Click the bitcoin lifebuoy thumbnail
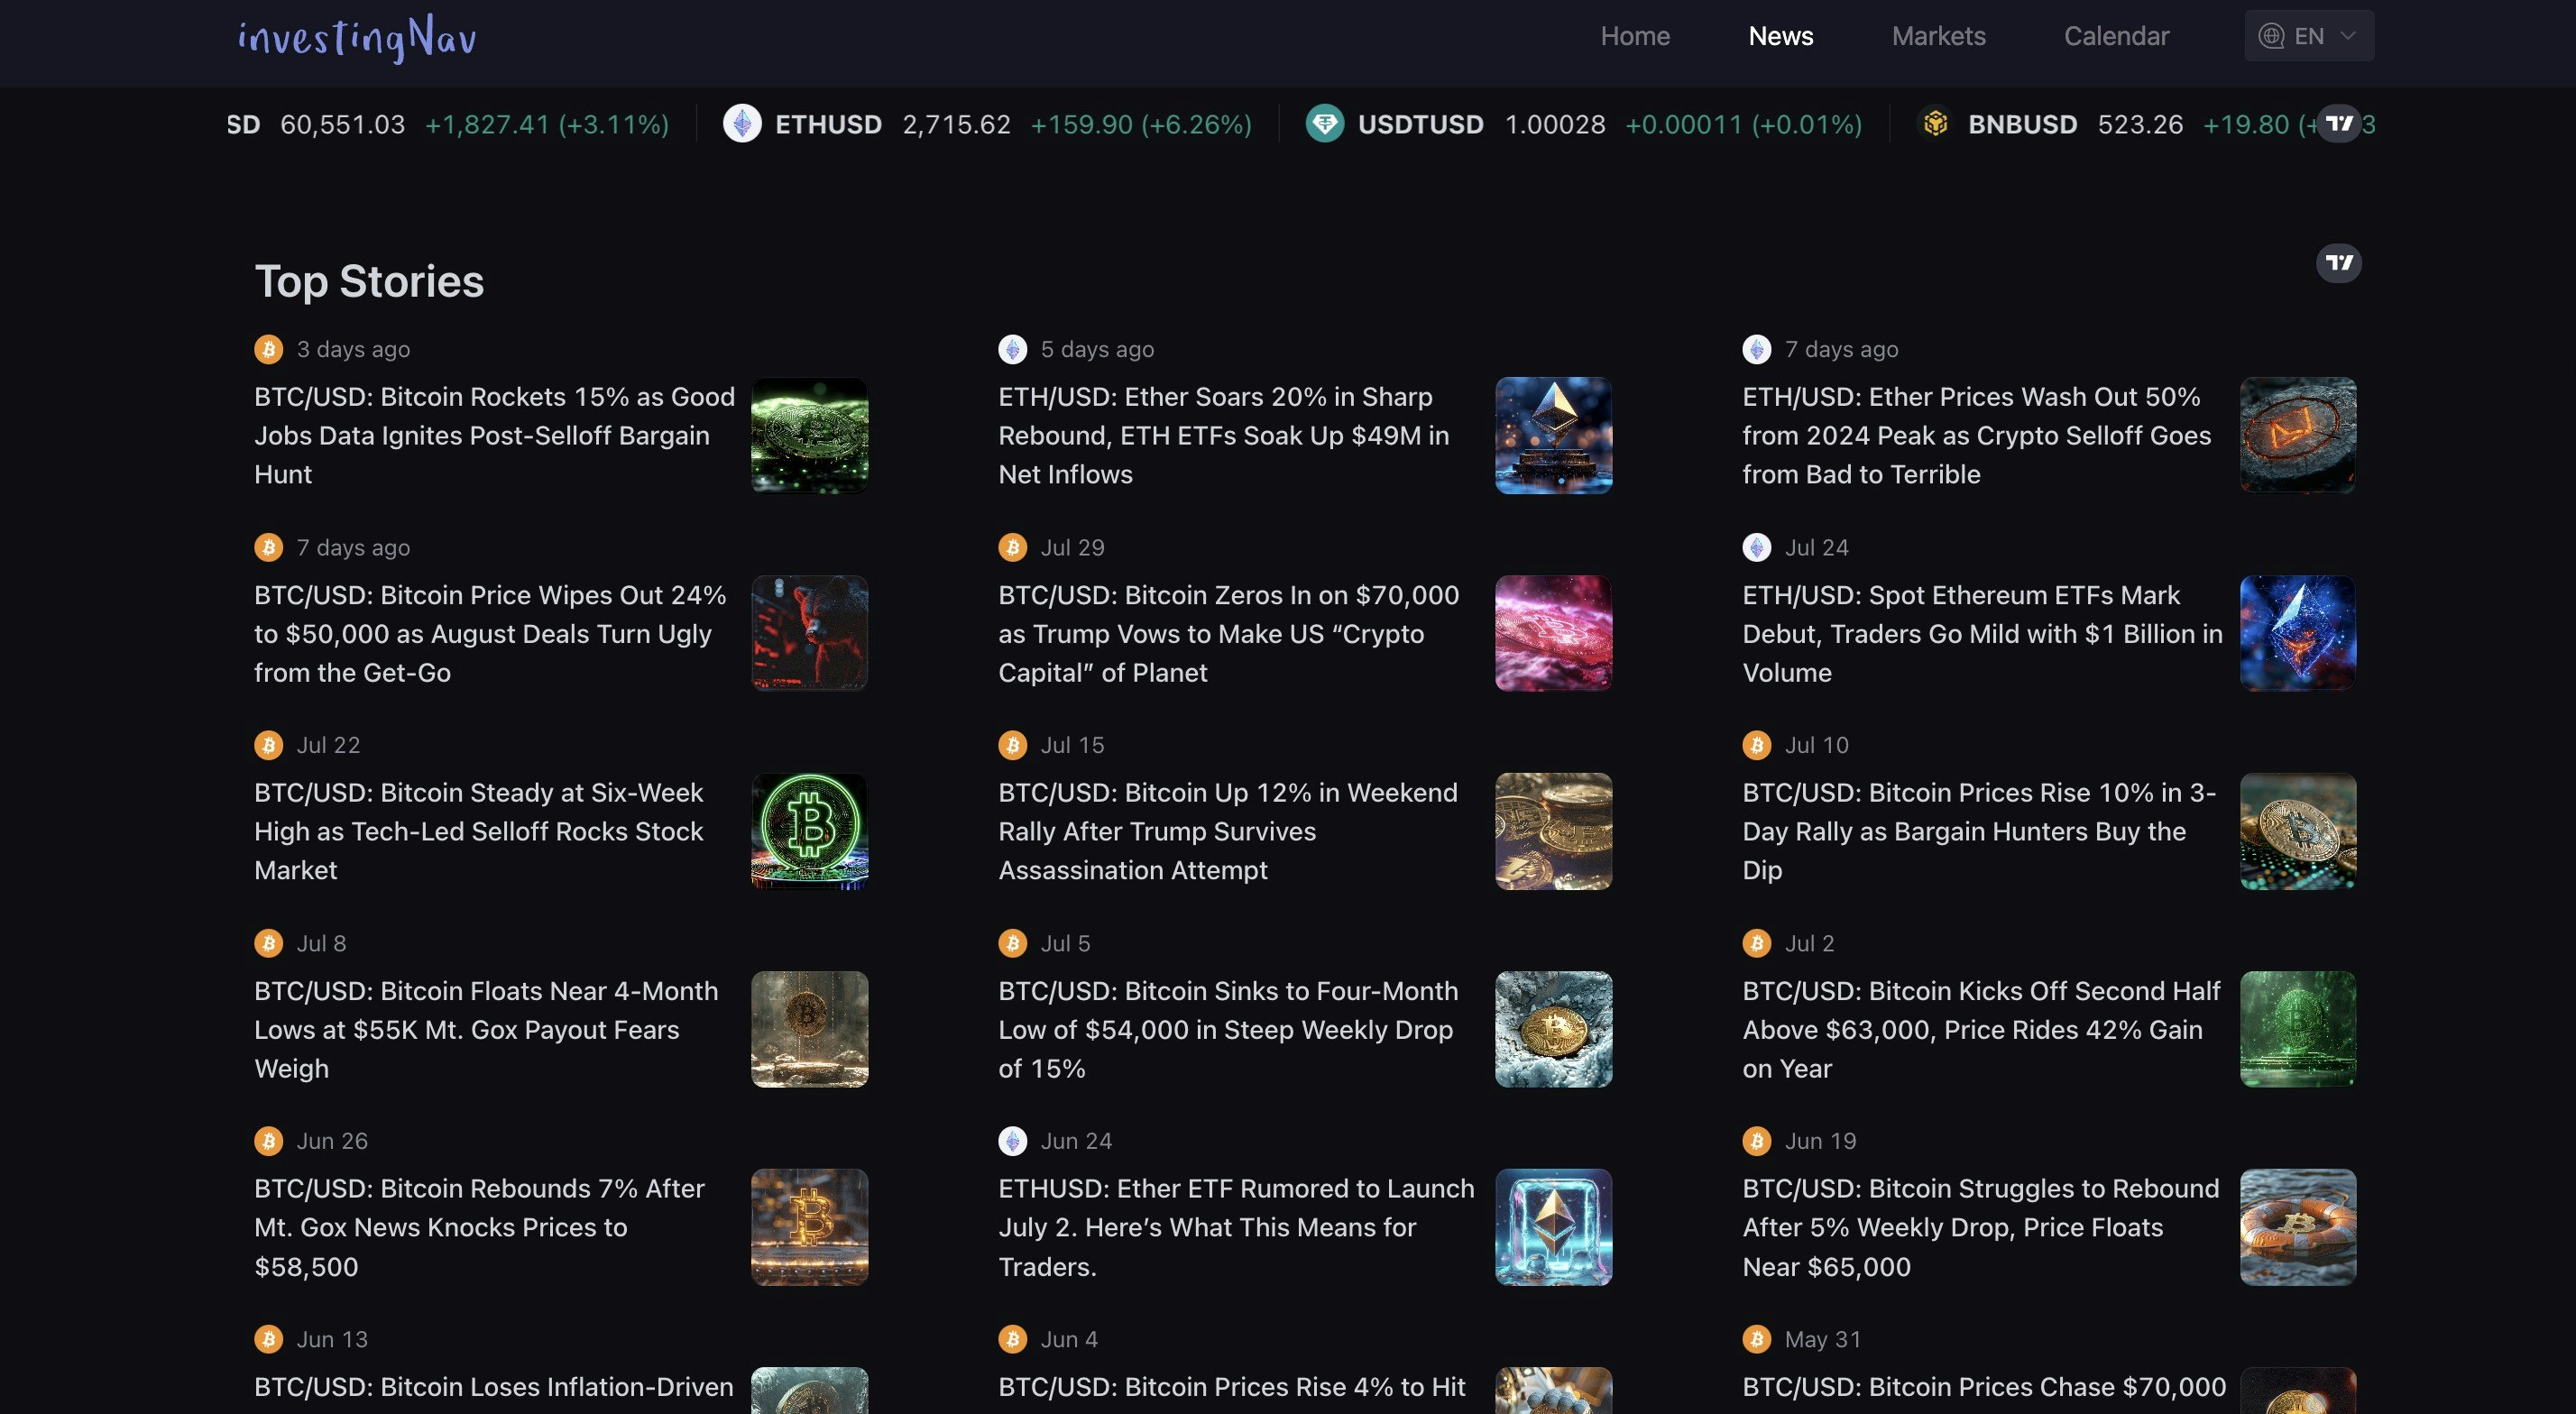Screen dimensions: 2576x1414 pos(2297,1227)
